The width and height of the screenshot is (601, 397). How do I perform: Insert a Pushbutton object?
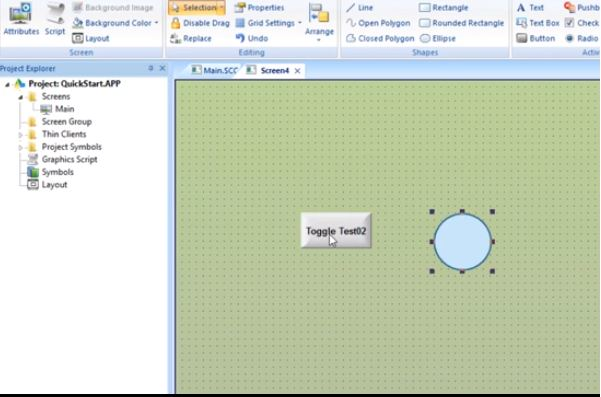pyautogui.click(x=582, y=7)
